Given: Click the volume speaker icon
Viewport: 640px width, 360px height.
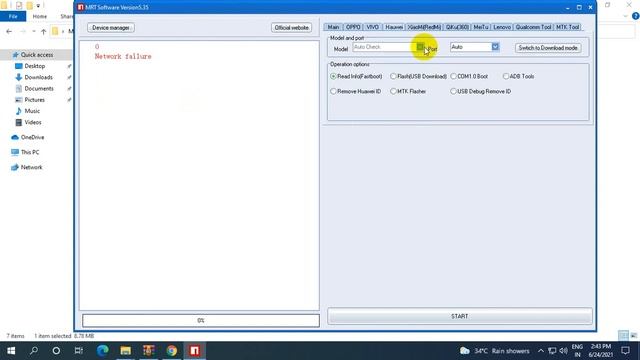Looking at the screenshot, I should (564, 351).
